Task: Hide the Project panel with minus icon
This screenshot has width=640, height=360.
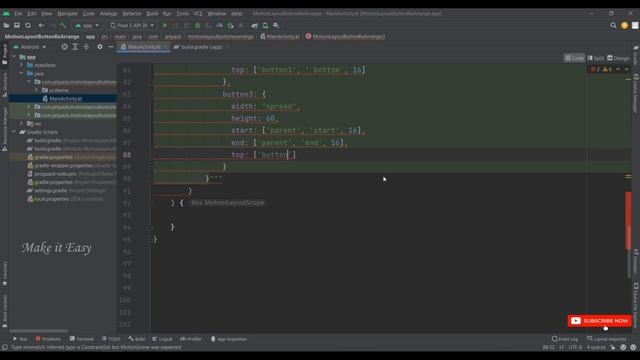Action: 111,47
